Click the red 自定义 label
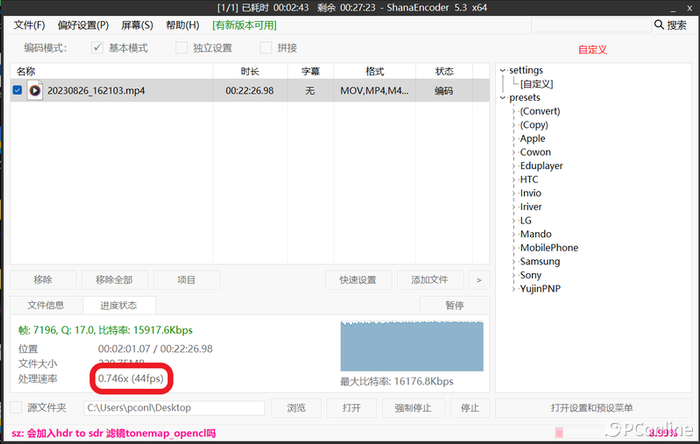 (x=592, y=50)
